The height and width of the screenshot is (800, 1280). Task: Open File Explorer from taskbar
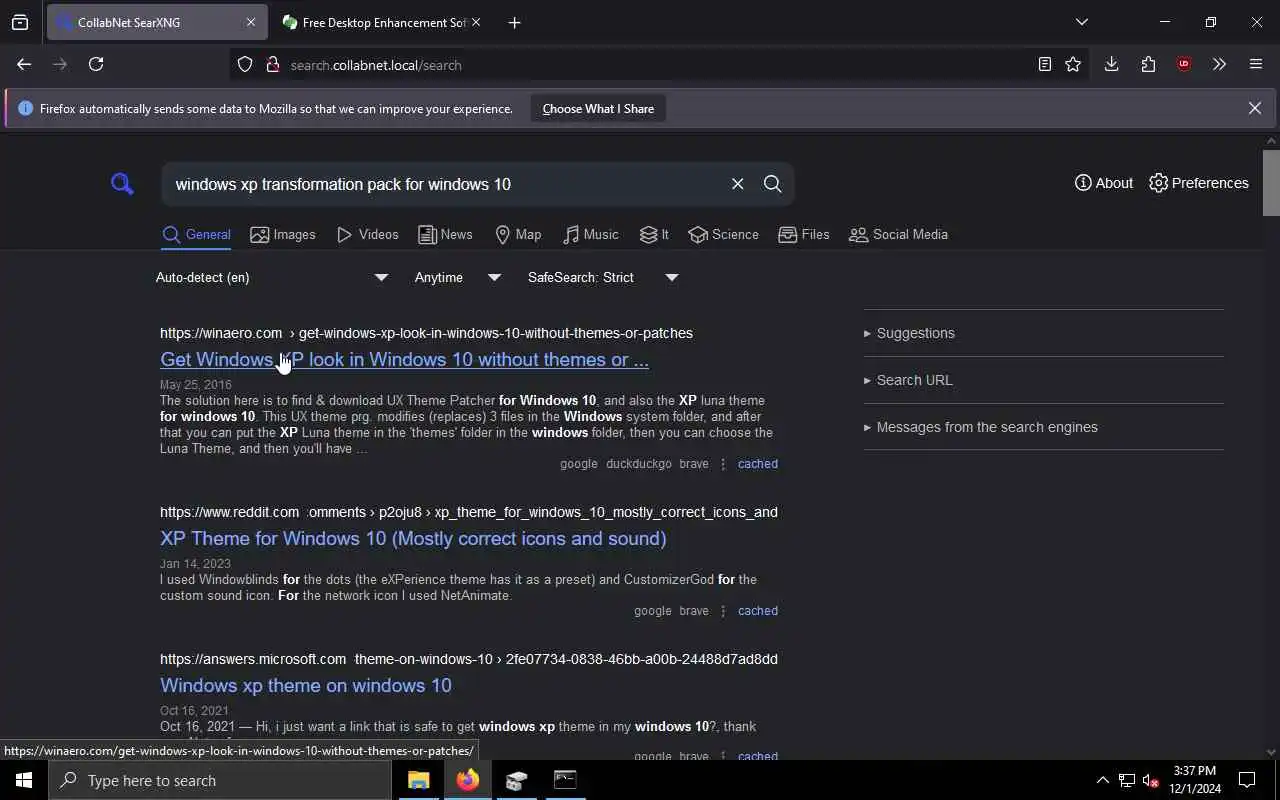(x=418, y=780)
